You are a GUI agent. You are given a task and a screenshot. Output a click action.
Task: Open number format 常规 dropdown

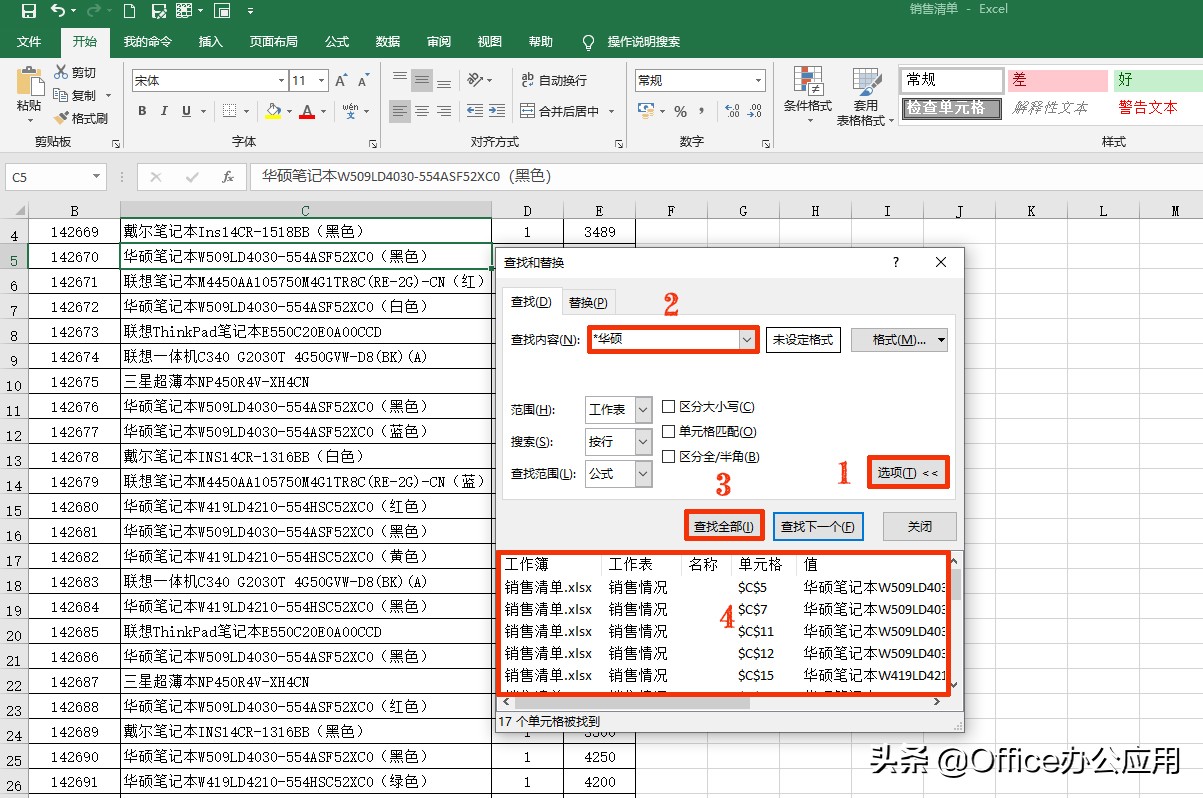(759, 80)
